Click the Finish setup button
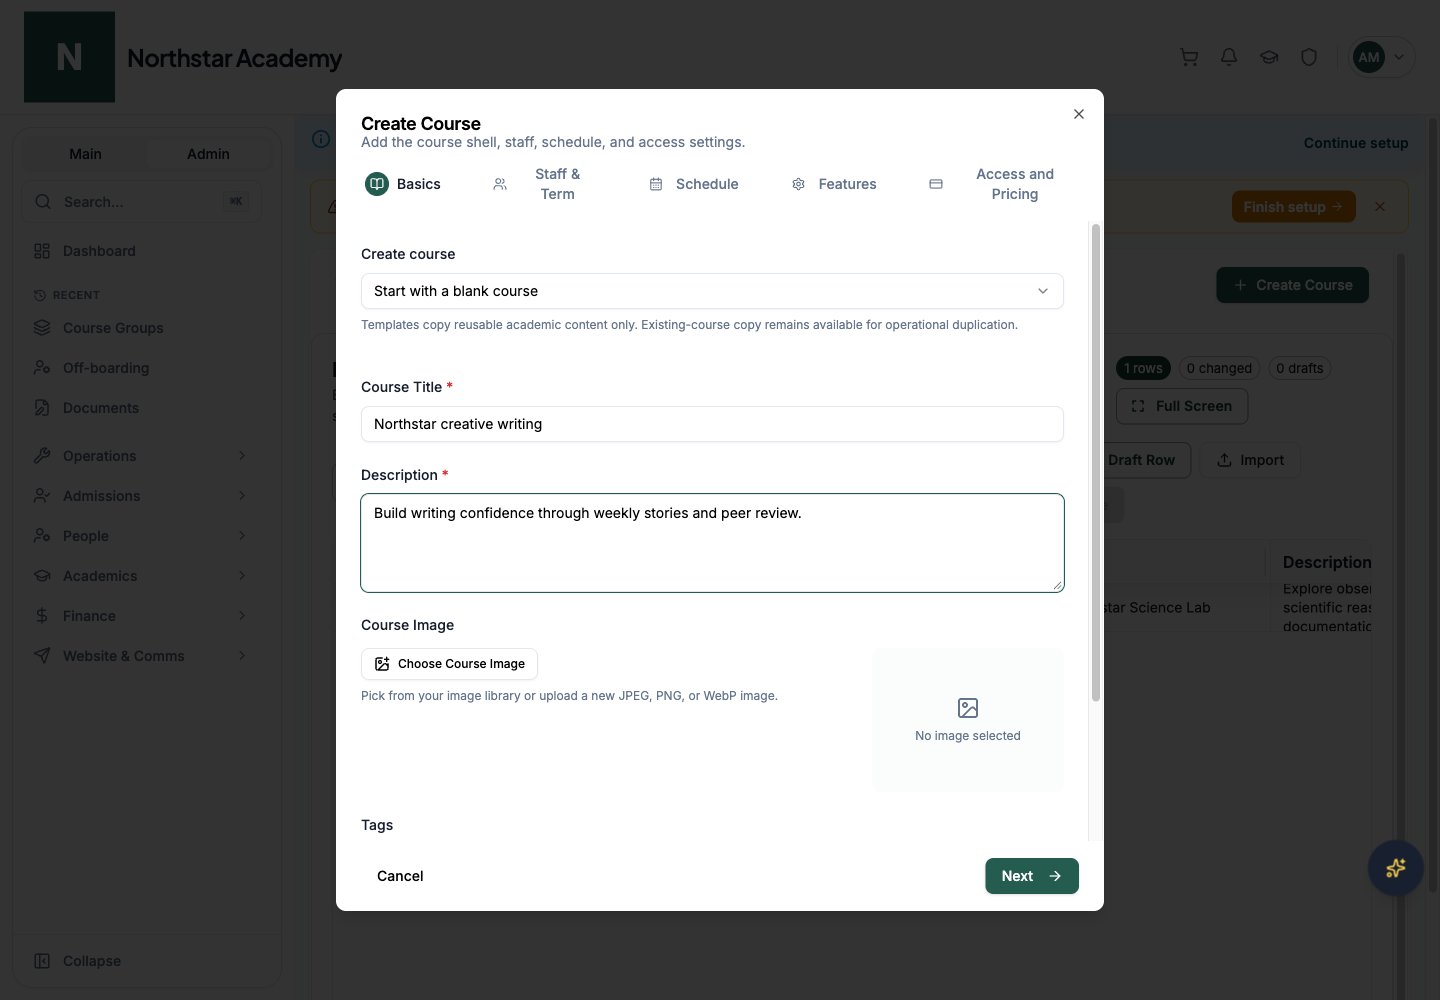Image resolution: width=1440 pixels, height=1000 pixels. [1294, 207]
